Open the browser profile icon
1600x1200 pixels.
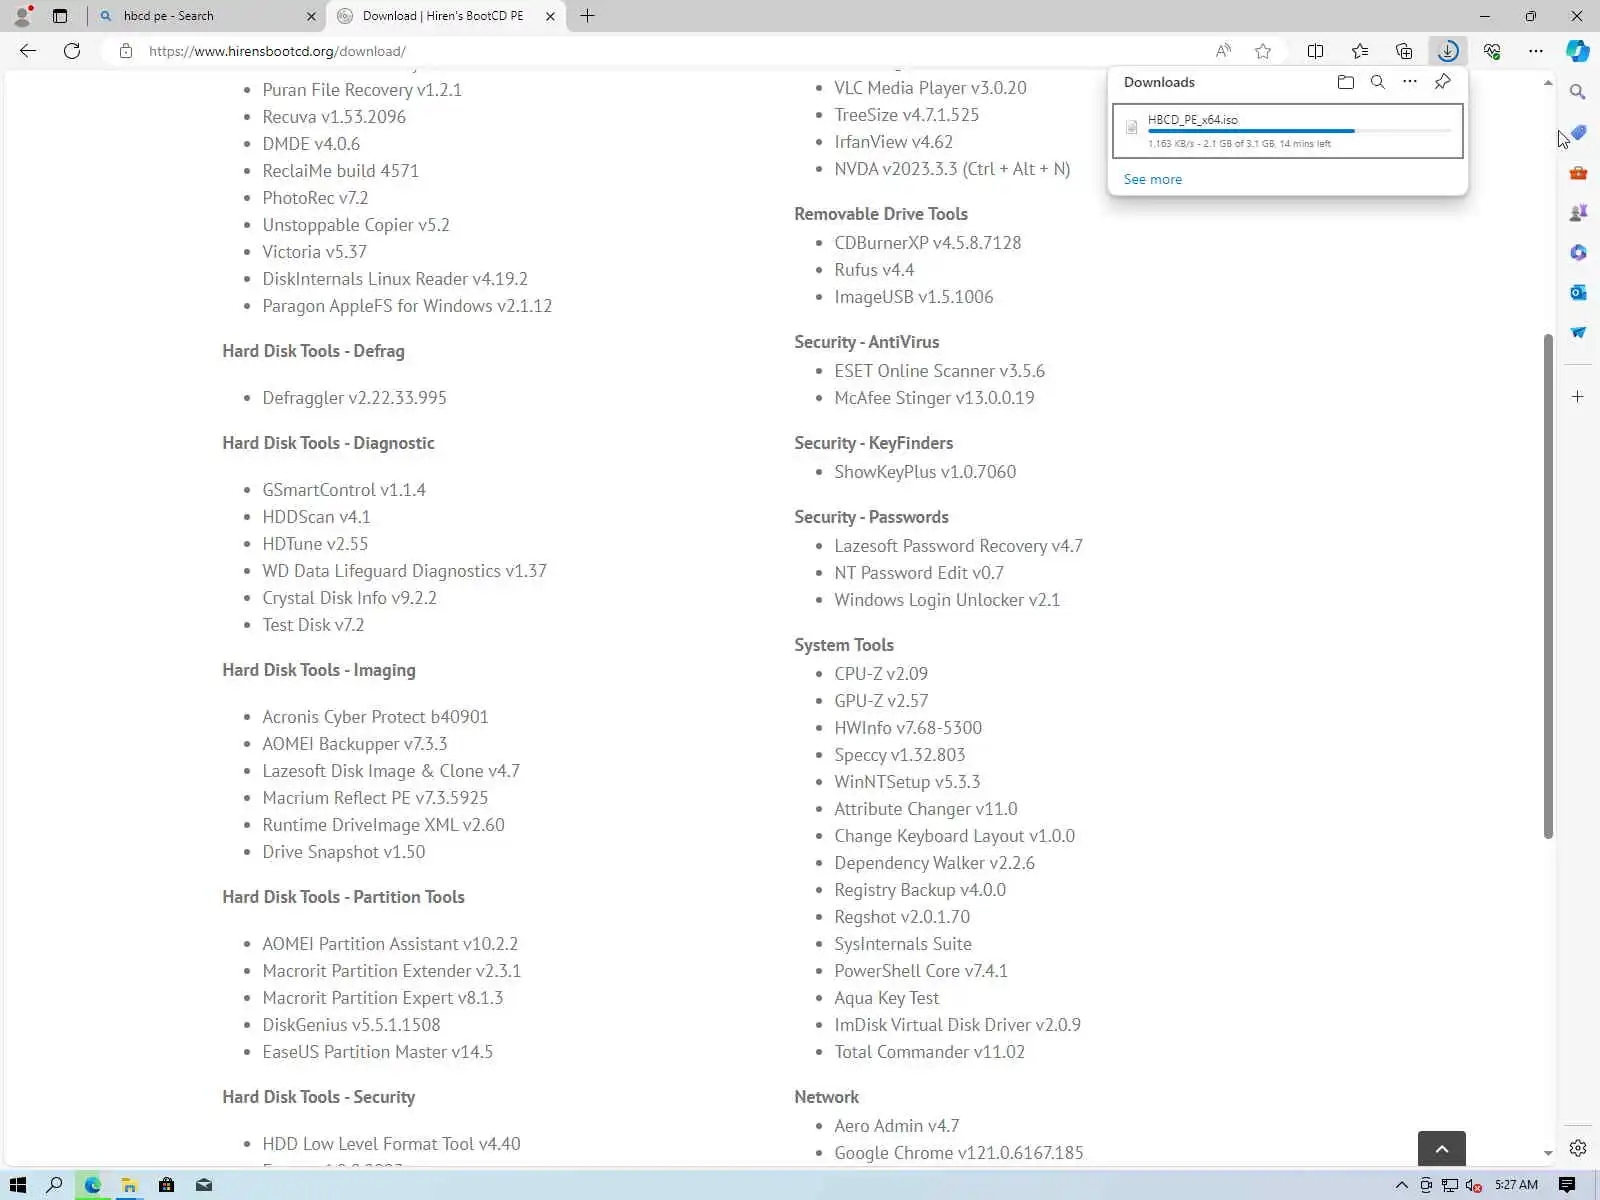click(x=22, y=16)
